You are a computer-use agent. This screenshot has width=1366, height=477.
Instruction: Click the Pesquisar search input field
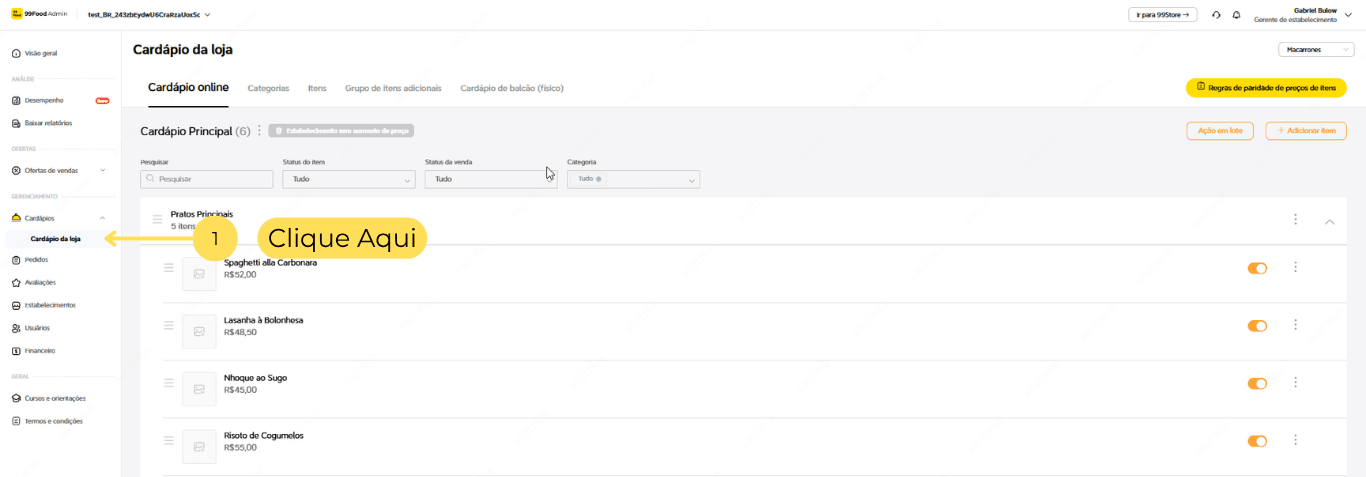207,179
